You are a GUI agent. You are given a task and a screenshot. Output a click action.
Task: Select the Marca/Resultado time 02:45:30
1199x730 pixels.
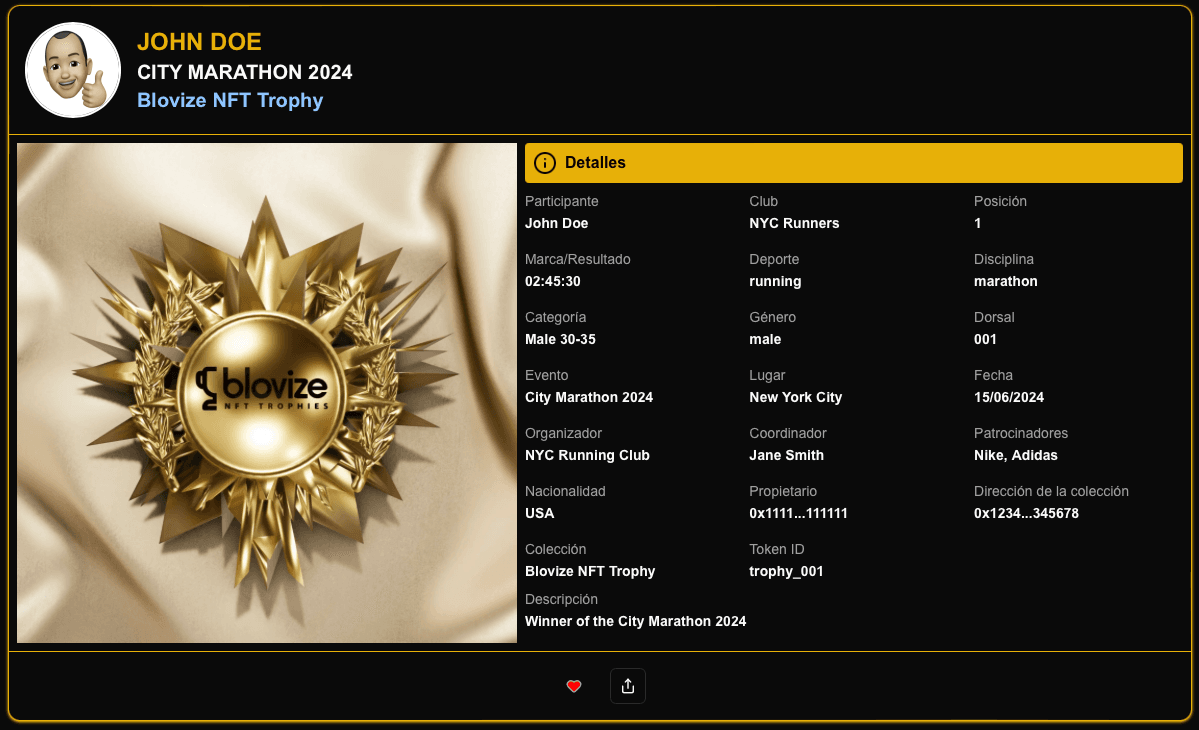555,281
